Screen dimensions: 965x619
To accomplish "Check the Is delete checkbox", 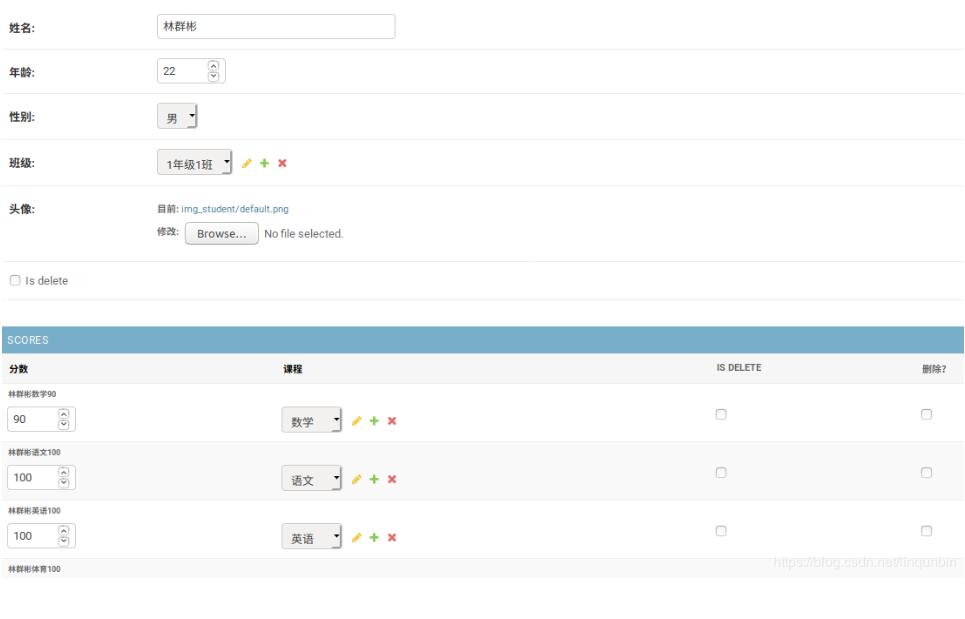I will pyautogui.click(x=15, y=281).
